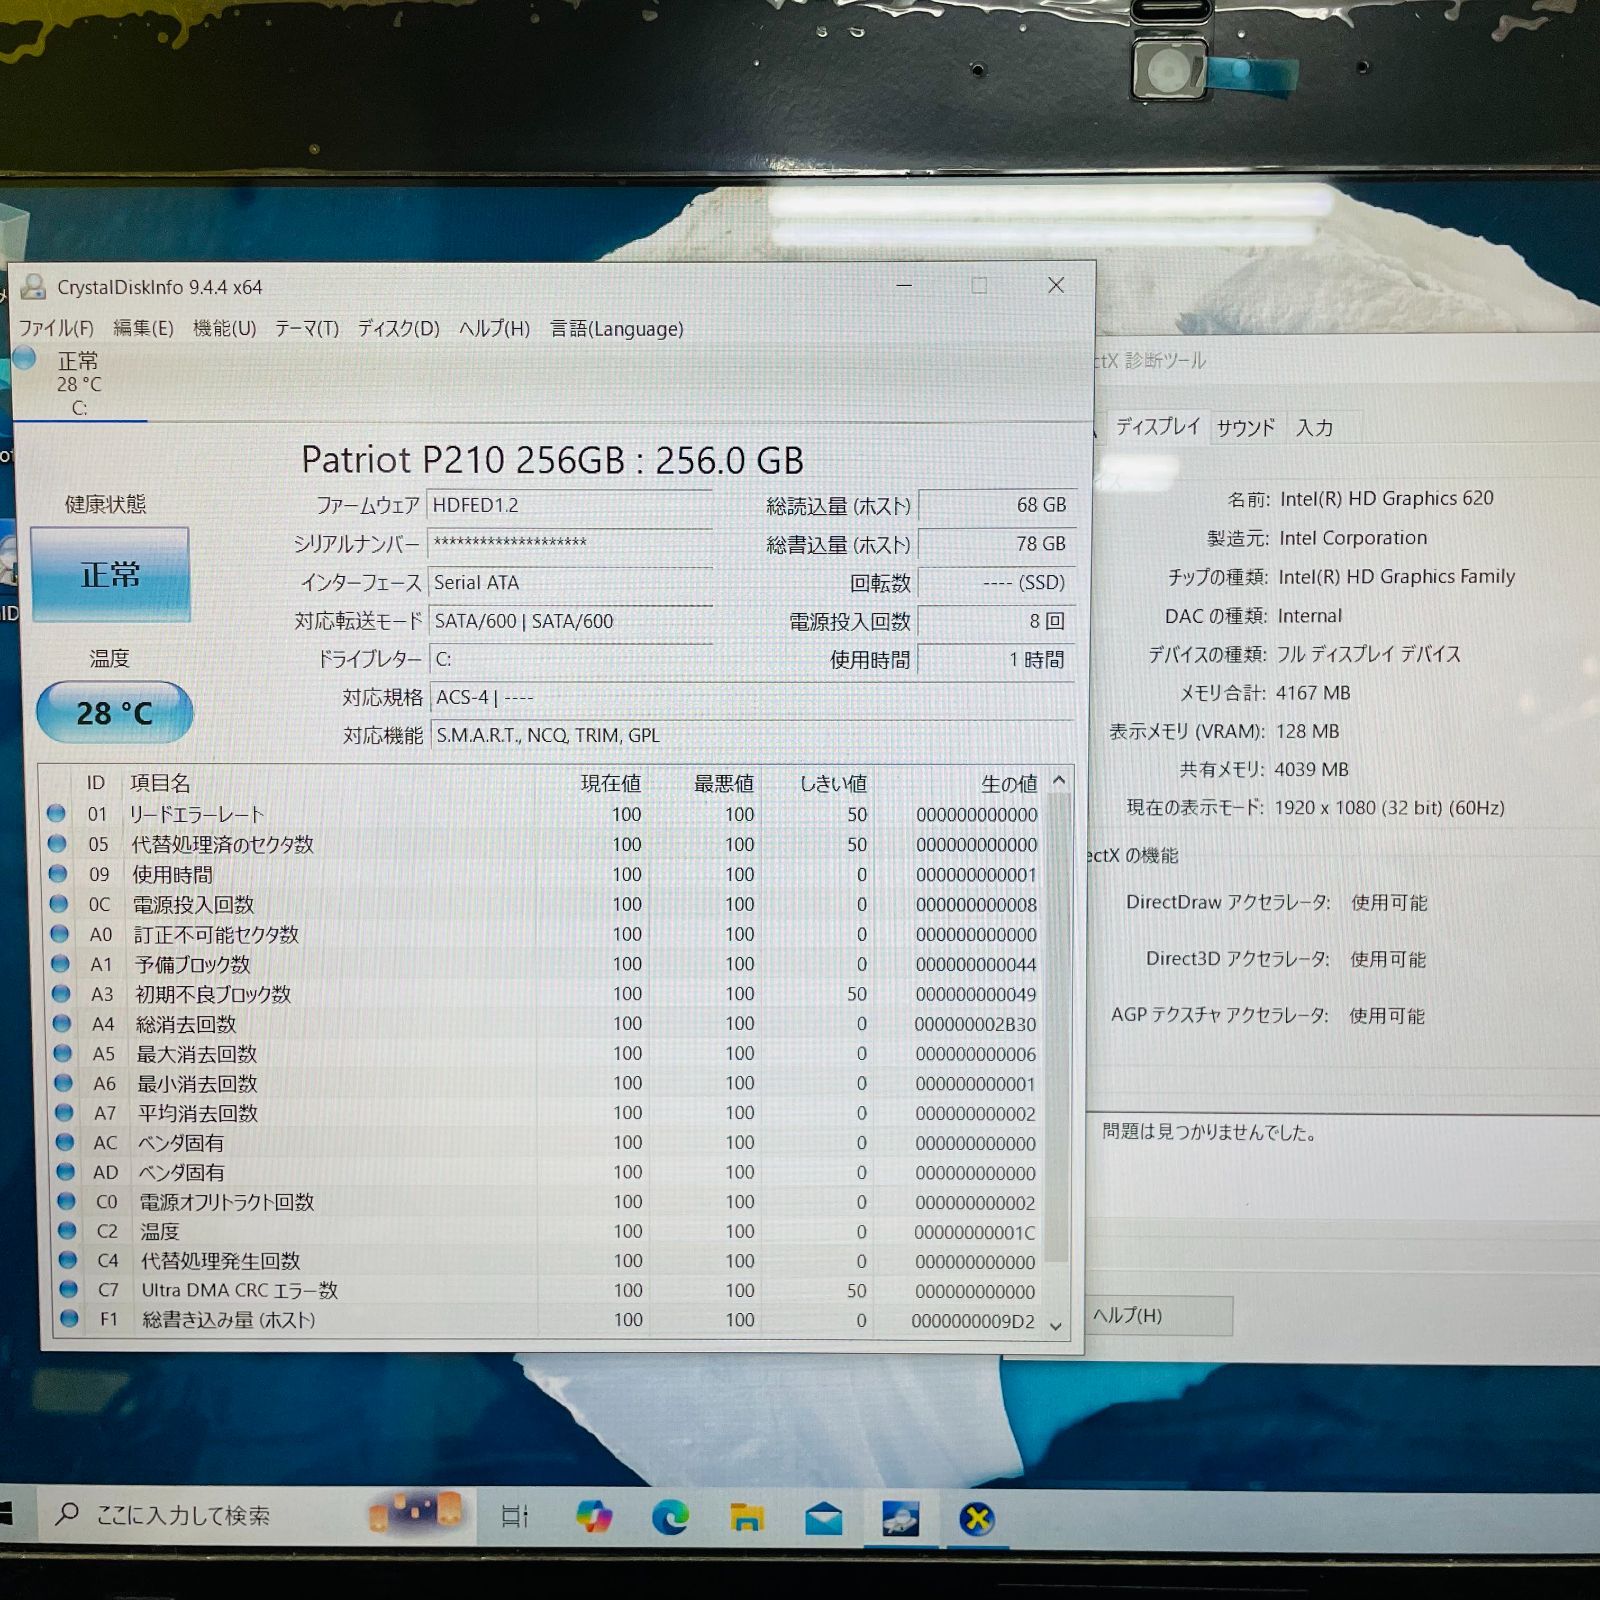Open Copilot from the taskbar
The height and width of the screenshot is (1600, 1600).
click(594, 1518)
